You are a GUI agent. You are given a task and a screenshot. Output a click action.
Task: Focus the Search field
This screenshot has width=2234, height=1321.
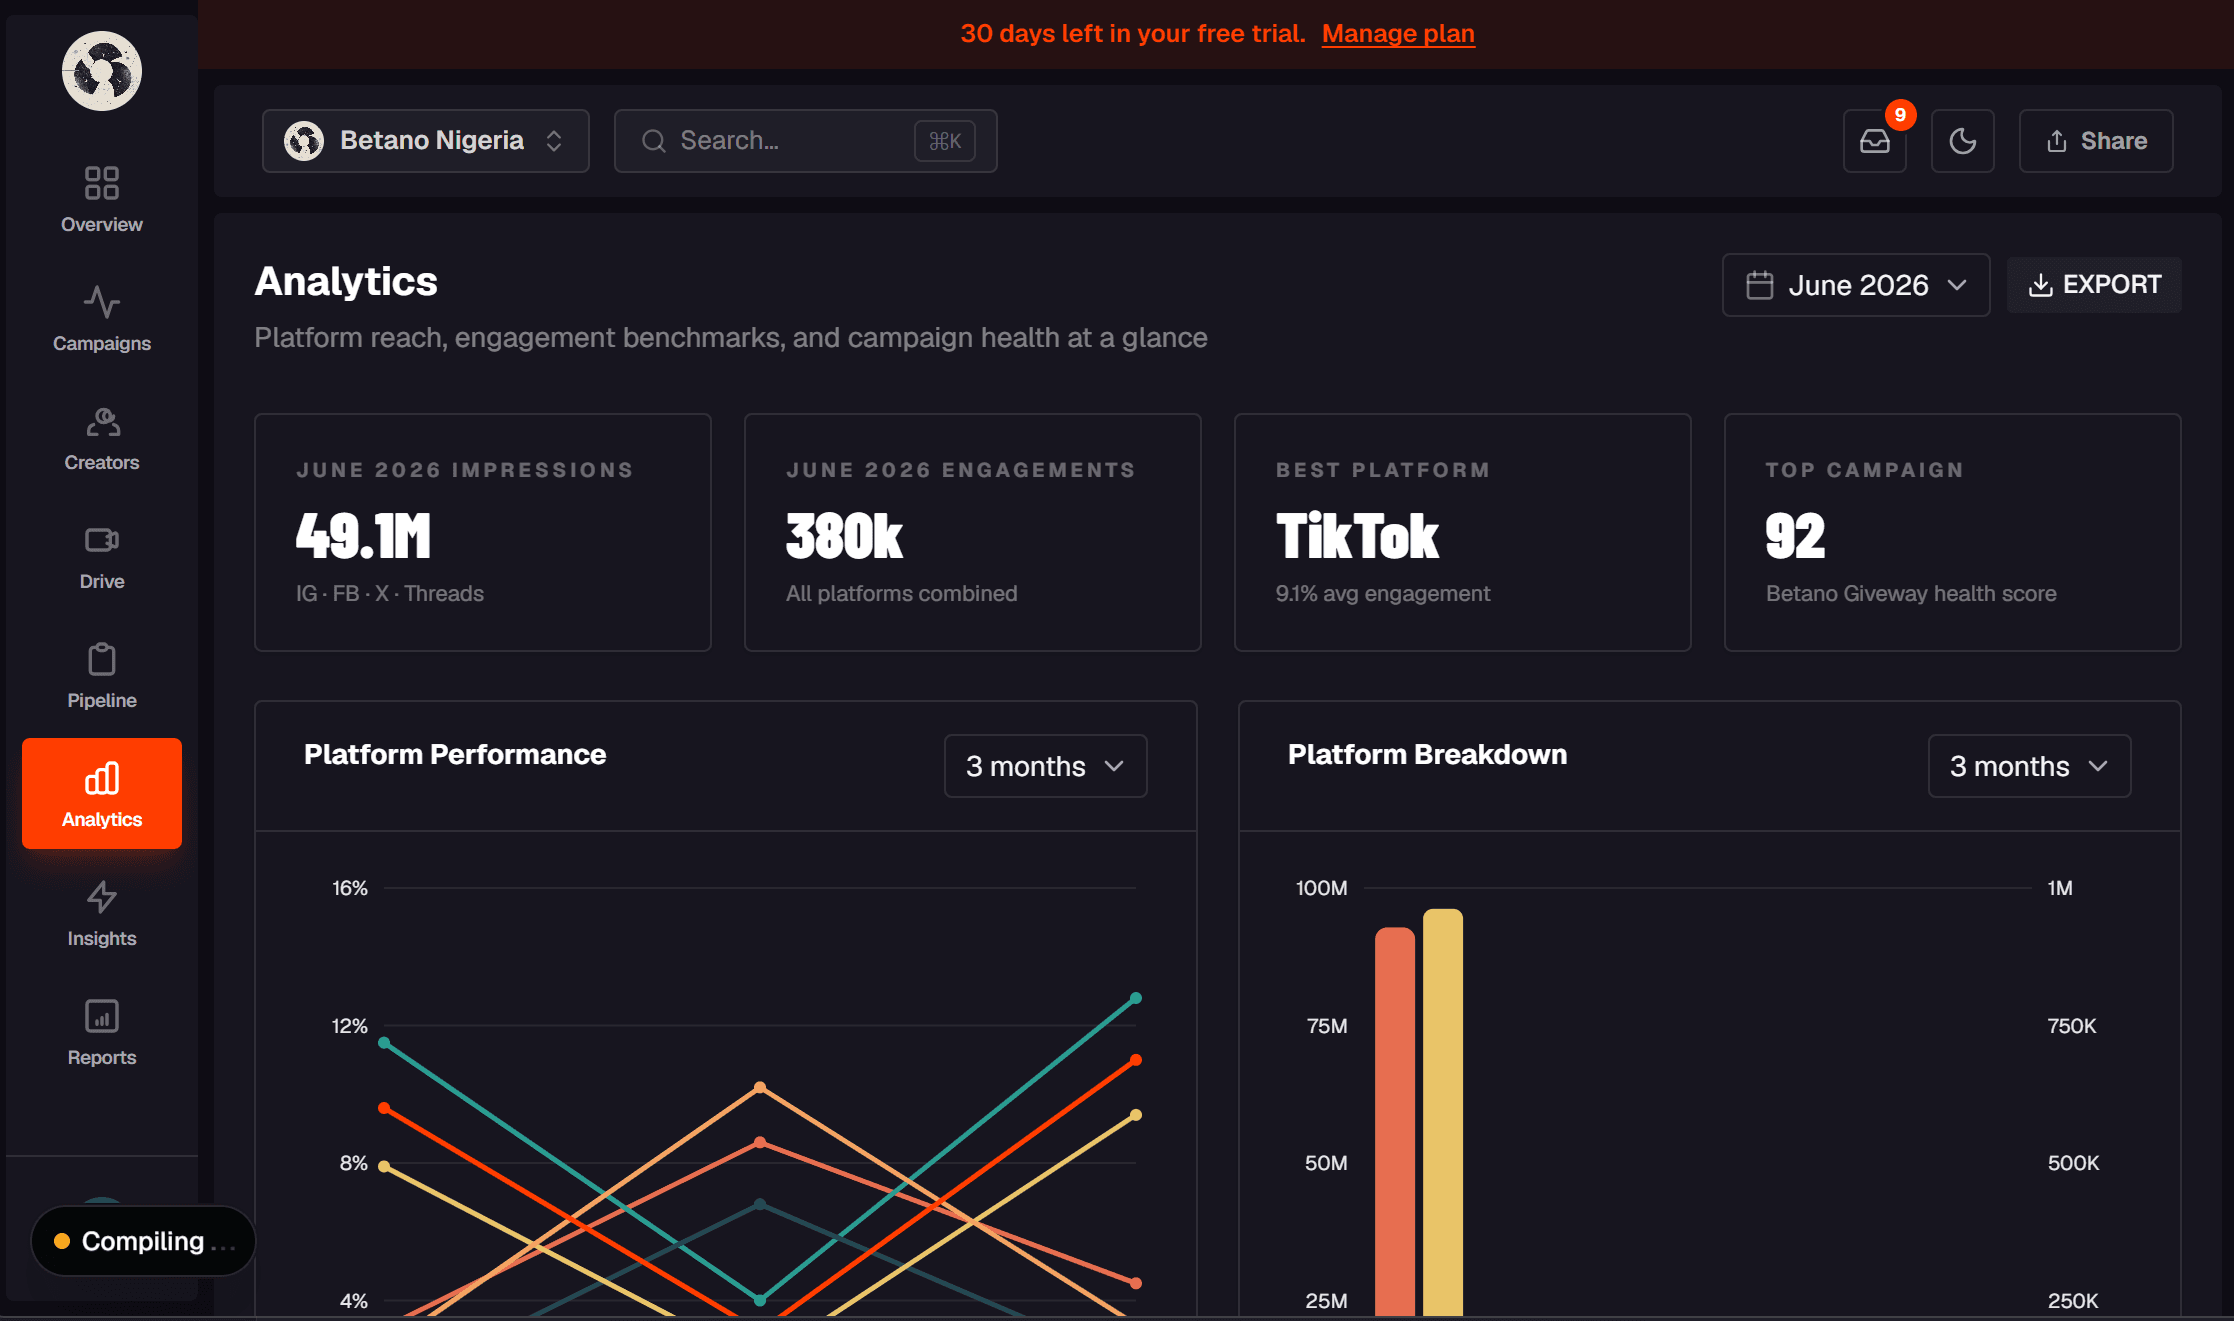click(806, 141)
